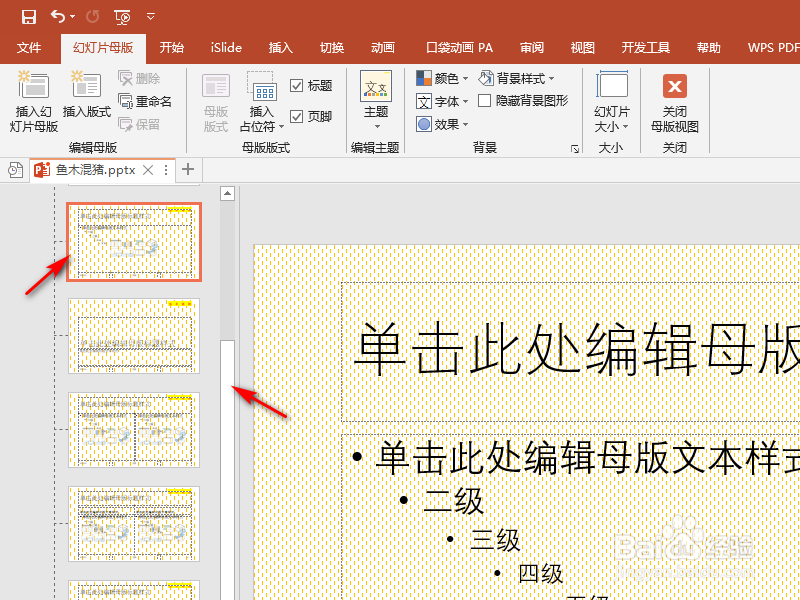Viewport: 800px width, 600px height.
Task: Switch to the 插入 tab
Action: click(x=281, y=48)
